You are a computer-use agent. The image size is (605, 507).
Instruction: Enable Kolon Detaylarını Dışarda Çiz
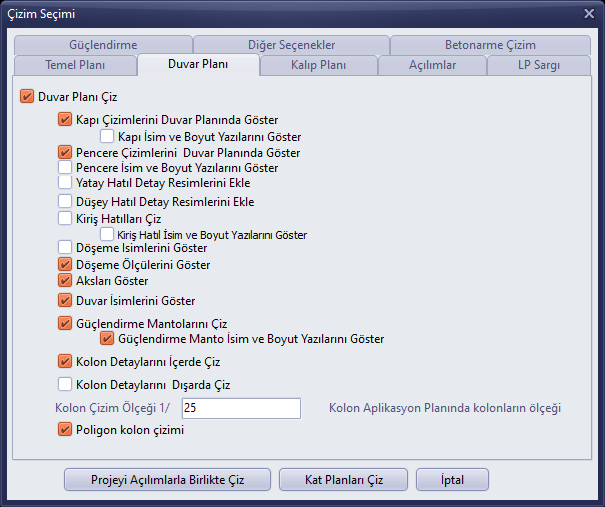(65, 384)
